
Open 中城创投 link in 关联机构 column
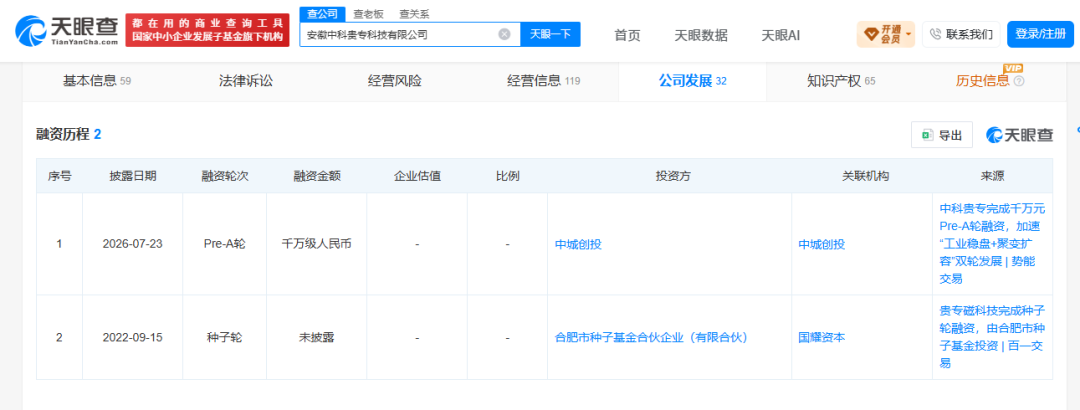[821, 244]
